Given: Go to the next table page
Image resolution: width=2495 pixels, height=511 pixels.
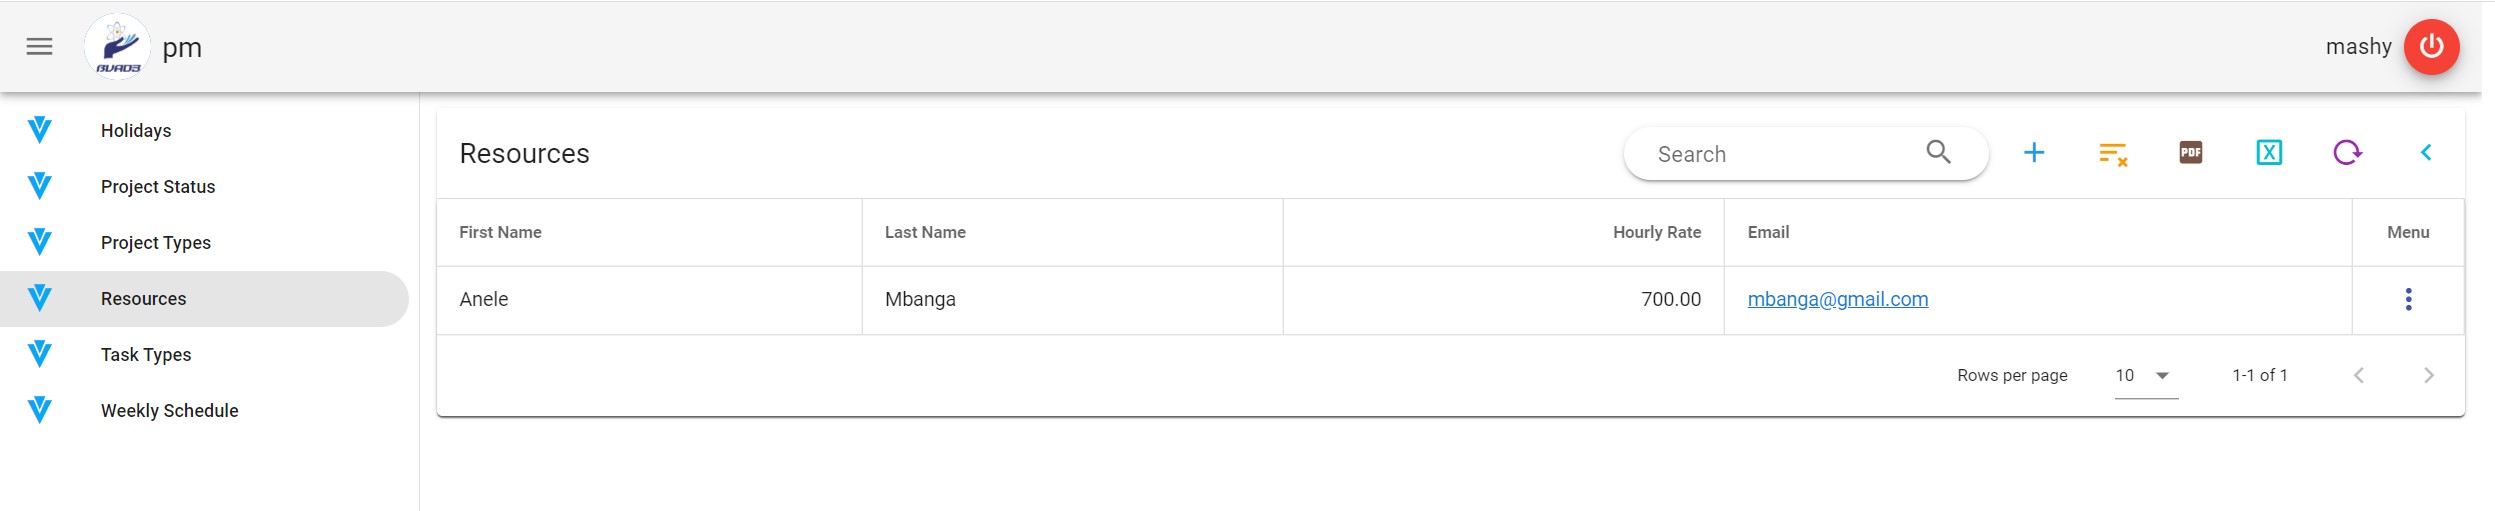Looking at the screenshot, I should 2428,376.
